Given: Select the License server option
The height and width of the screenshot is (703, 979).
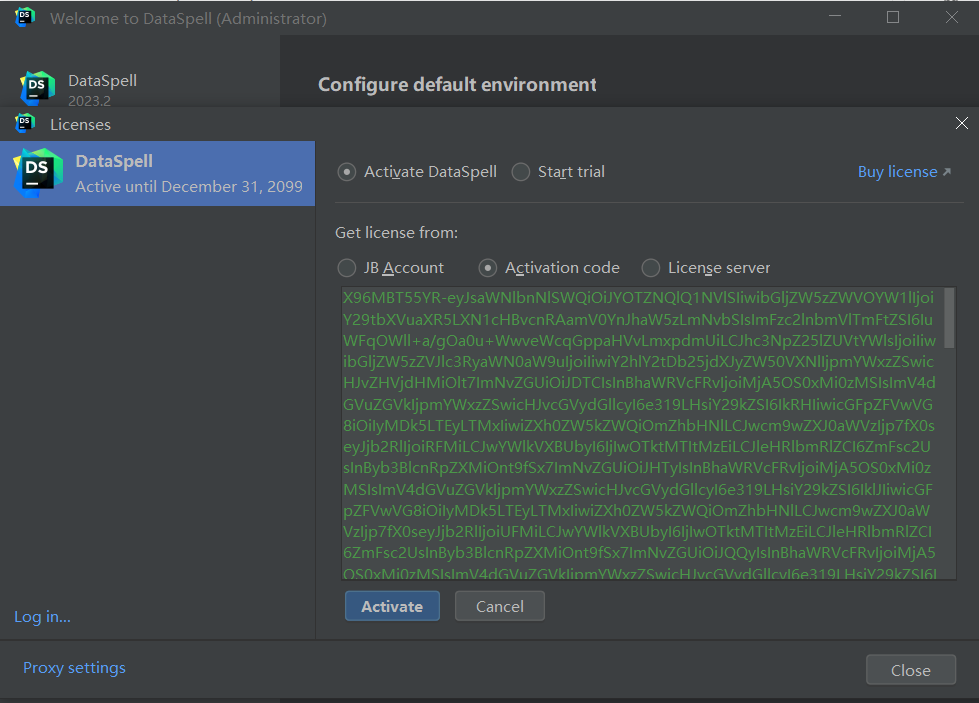Looking at the screenshot, I should pyautogui.click(x=650, y=267).
